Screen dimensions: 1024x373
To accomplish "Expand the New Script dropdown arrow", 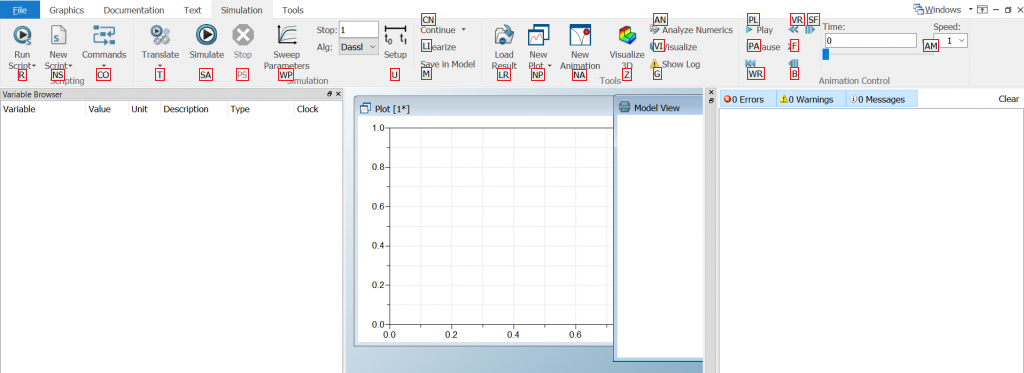I will [70, 66].
